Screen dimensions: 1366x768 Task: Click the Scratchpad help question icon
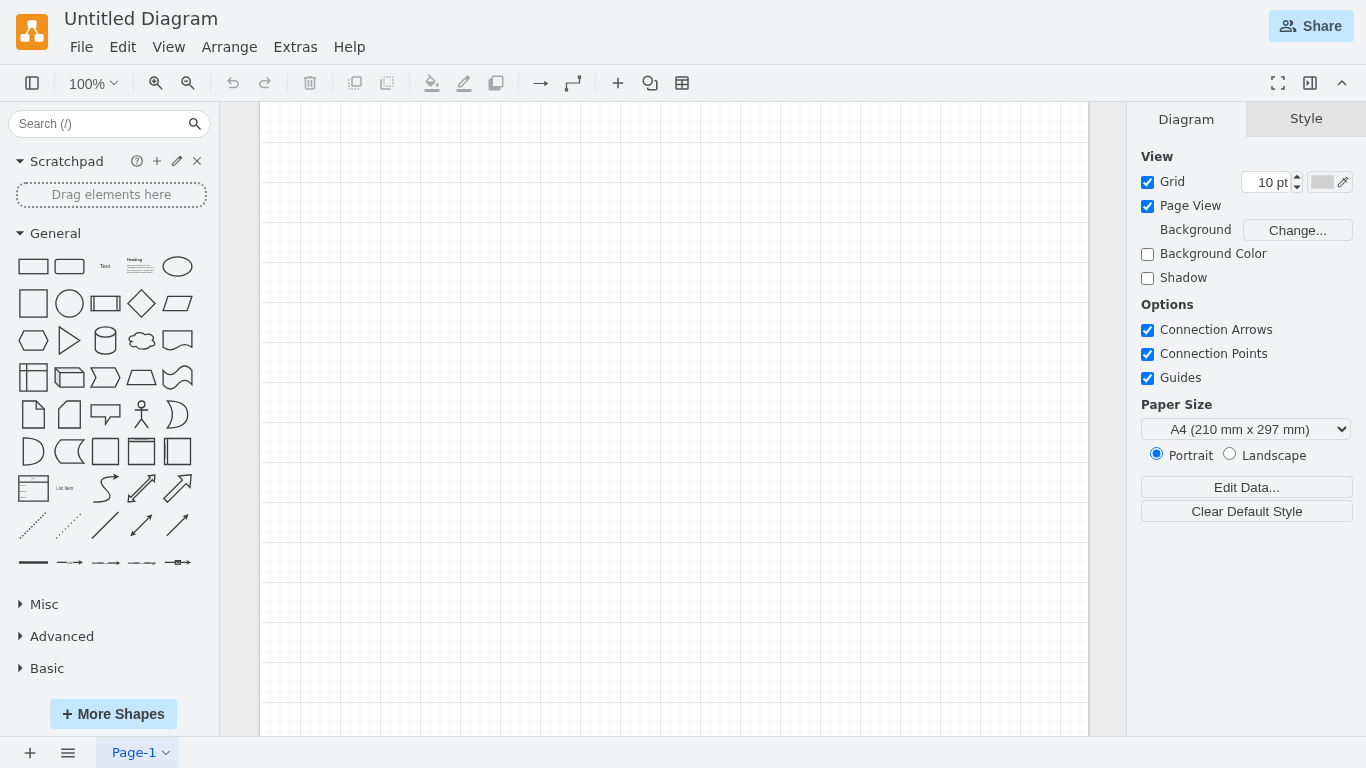tap(137, 161)
